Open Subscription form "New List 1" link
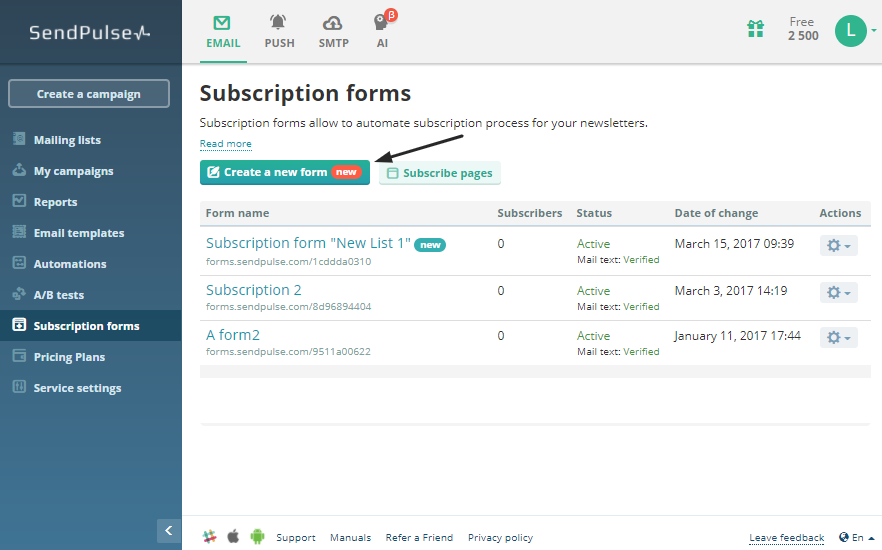Image resolution: width=882 pixels, height=550 pixels. [x=308, y=243]
